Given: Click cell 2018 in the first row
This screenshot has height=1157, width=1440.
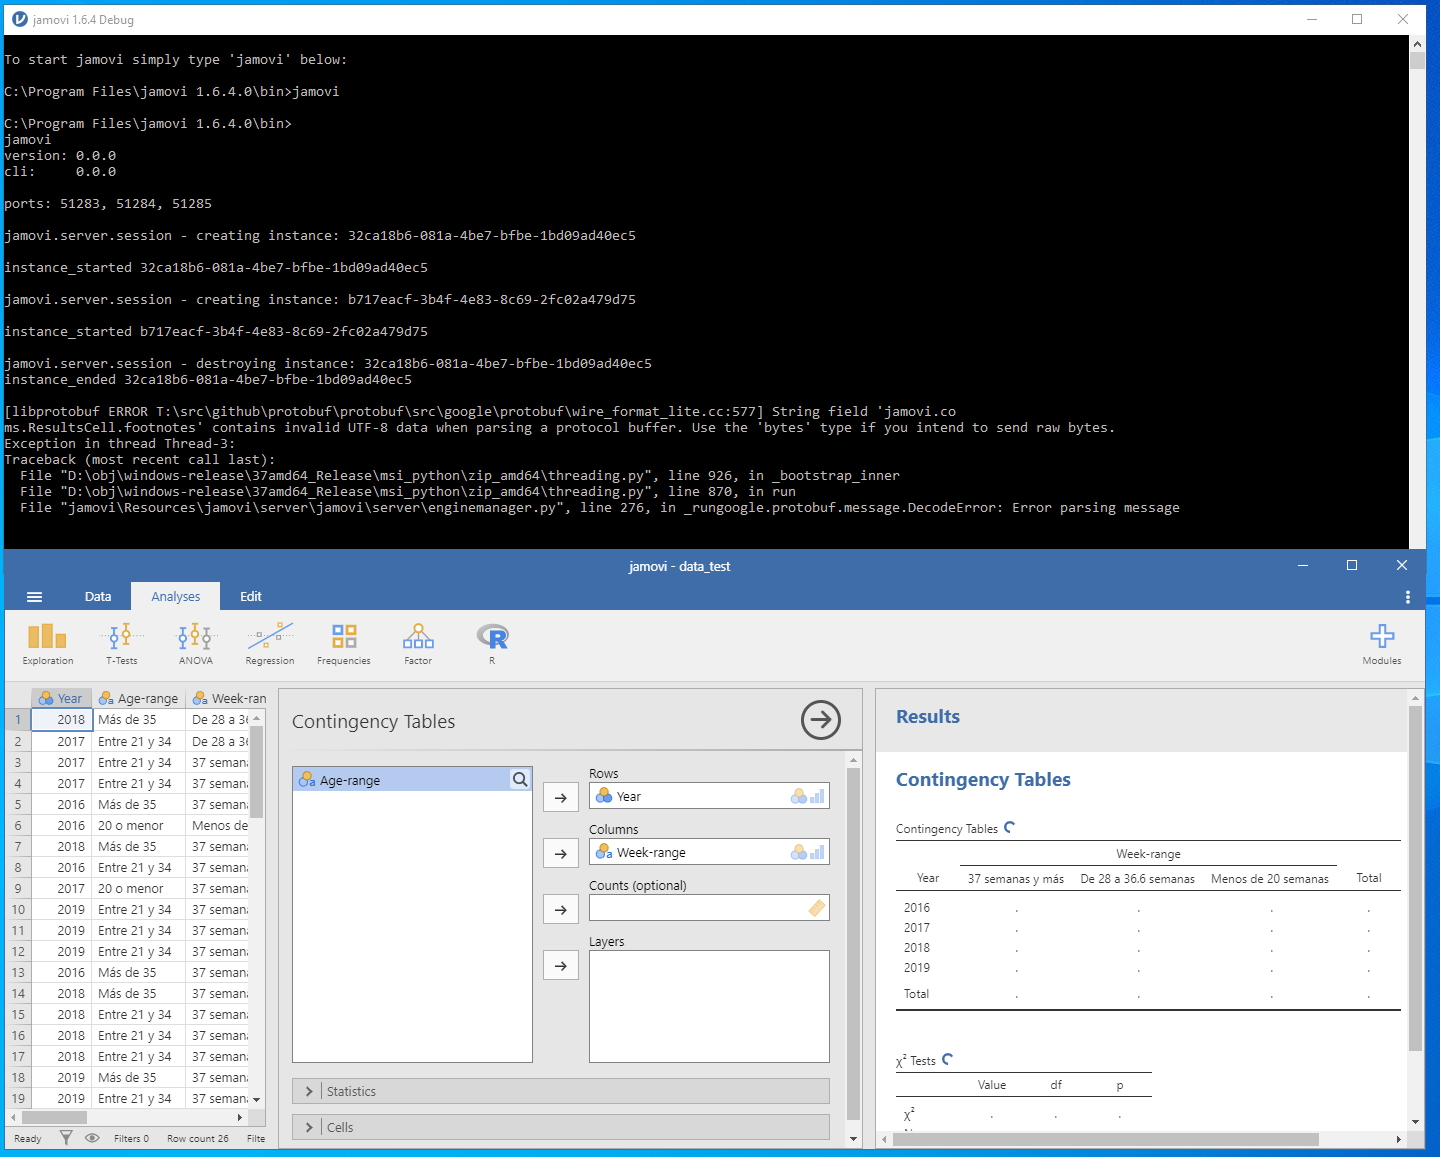Looking at the screenshot, I should click(x=62, y=719).
